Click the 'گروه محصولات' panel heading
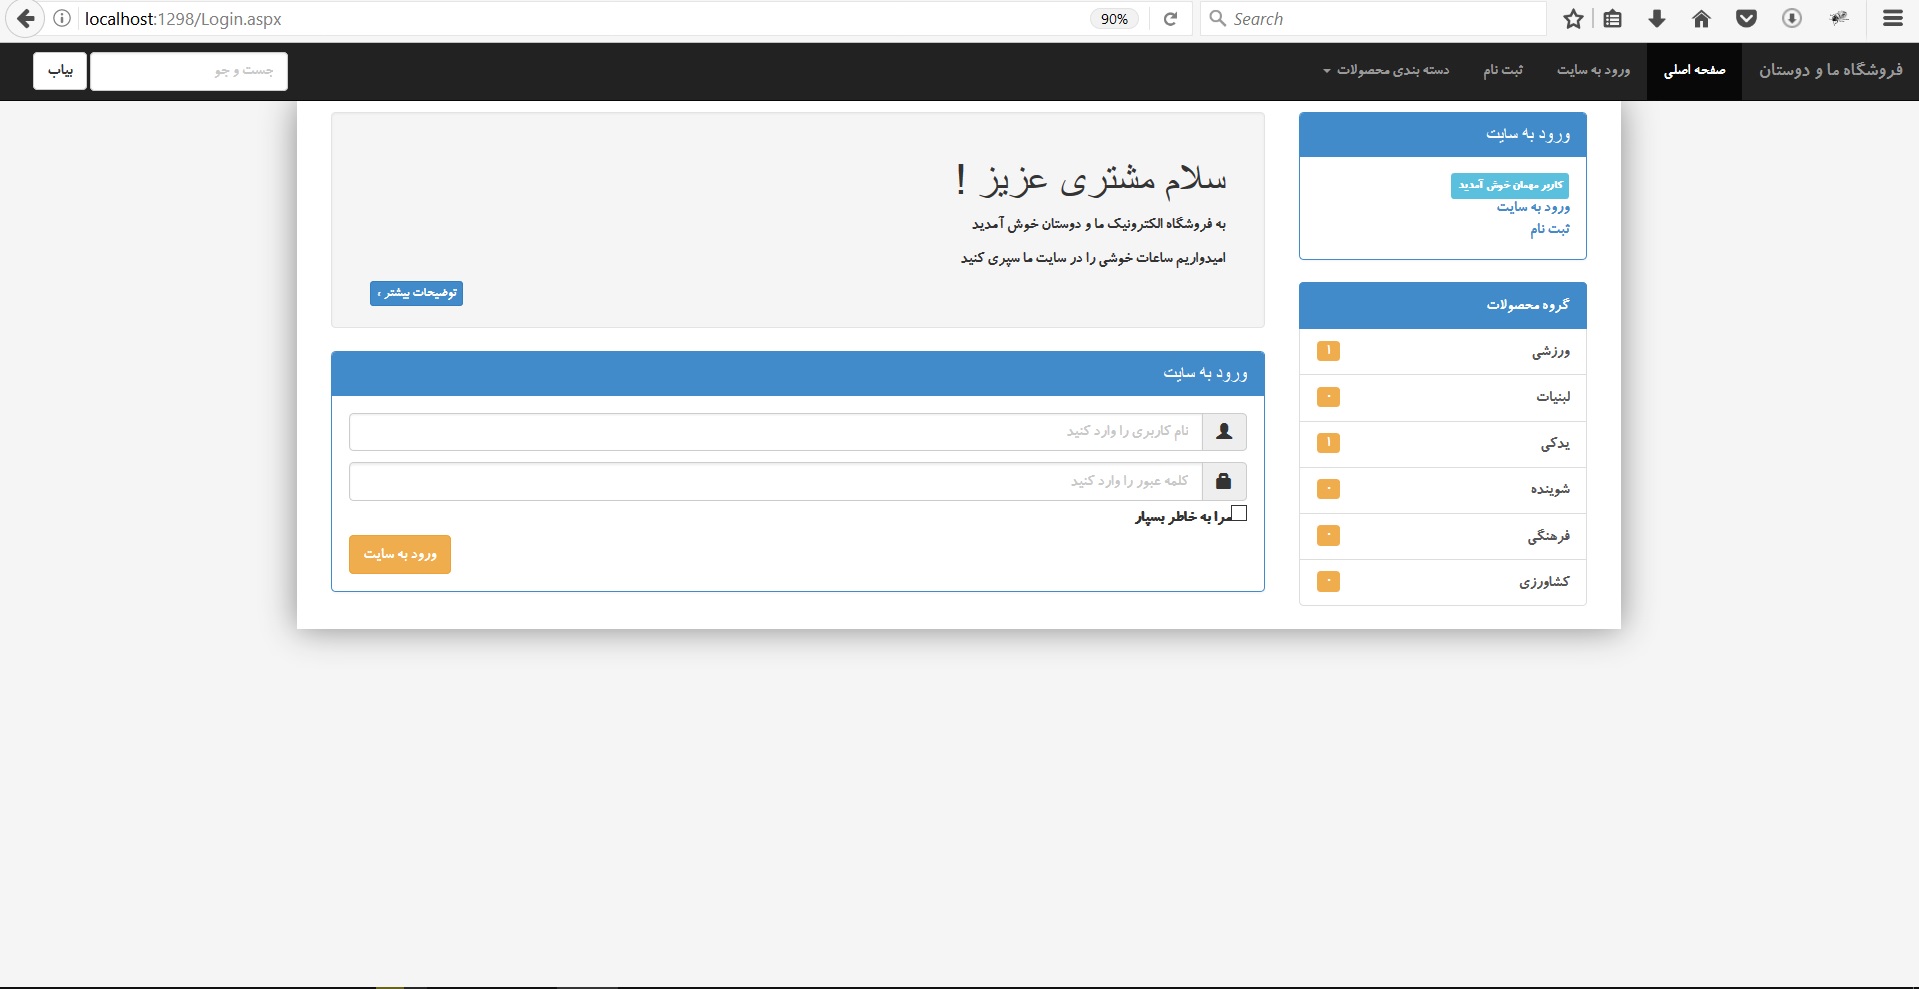The image size is (1919, 989). click(x=1443, y=305)
